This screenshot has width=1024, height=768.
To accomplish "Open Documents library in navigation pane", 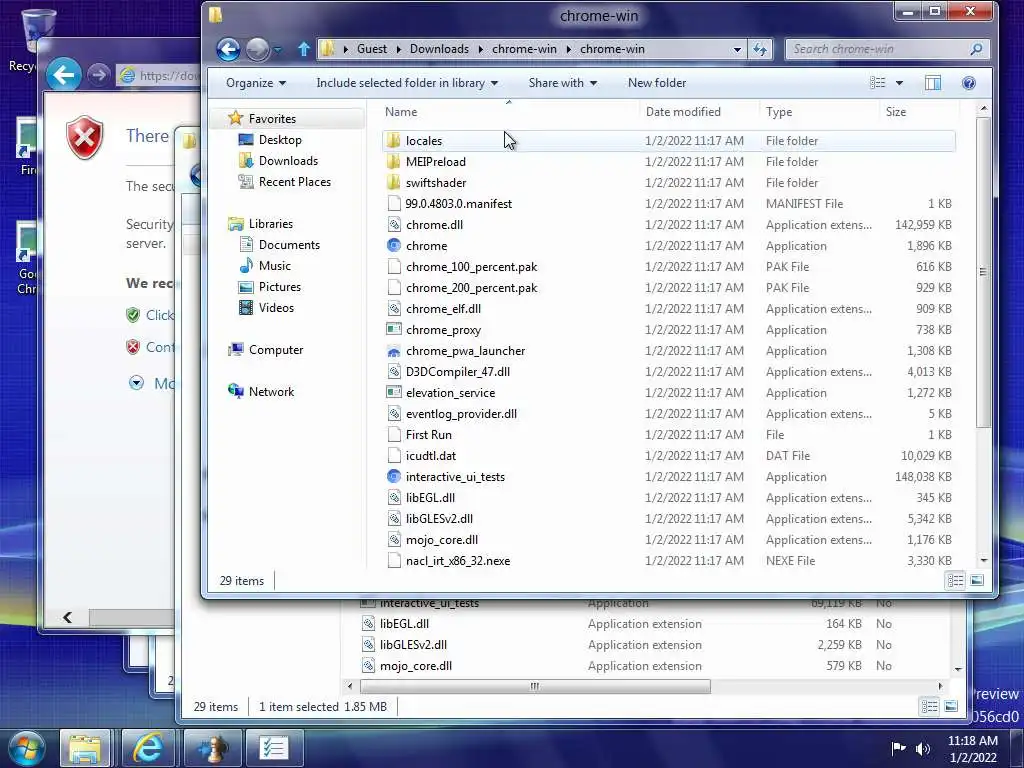I will pyautogui.click(x=289, y=245).
